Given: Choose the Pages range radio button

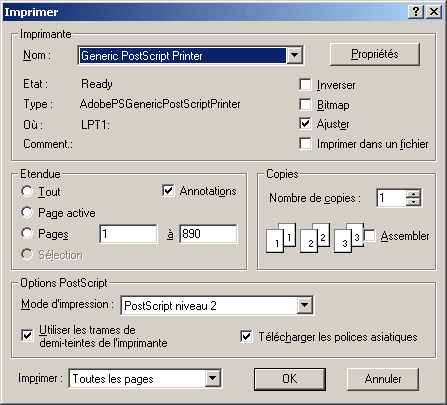Looking at the screenshot, I should [x=27, y=233].
